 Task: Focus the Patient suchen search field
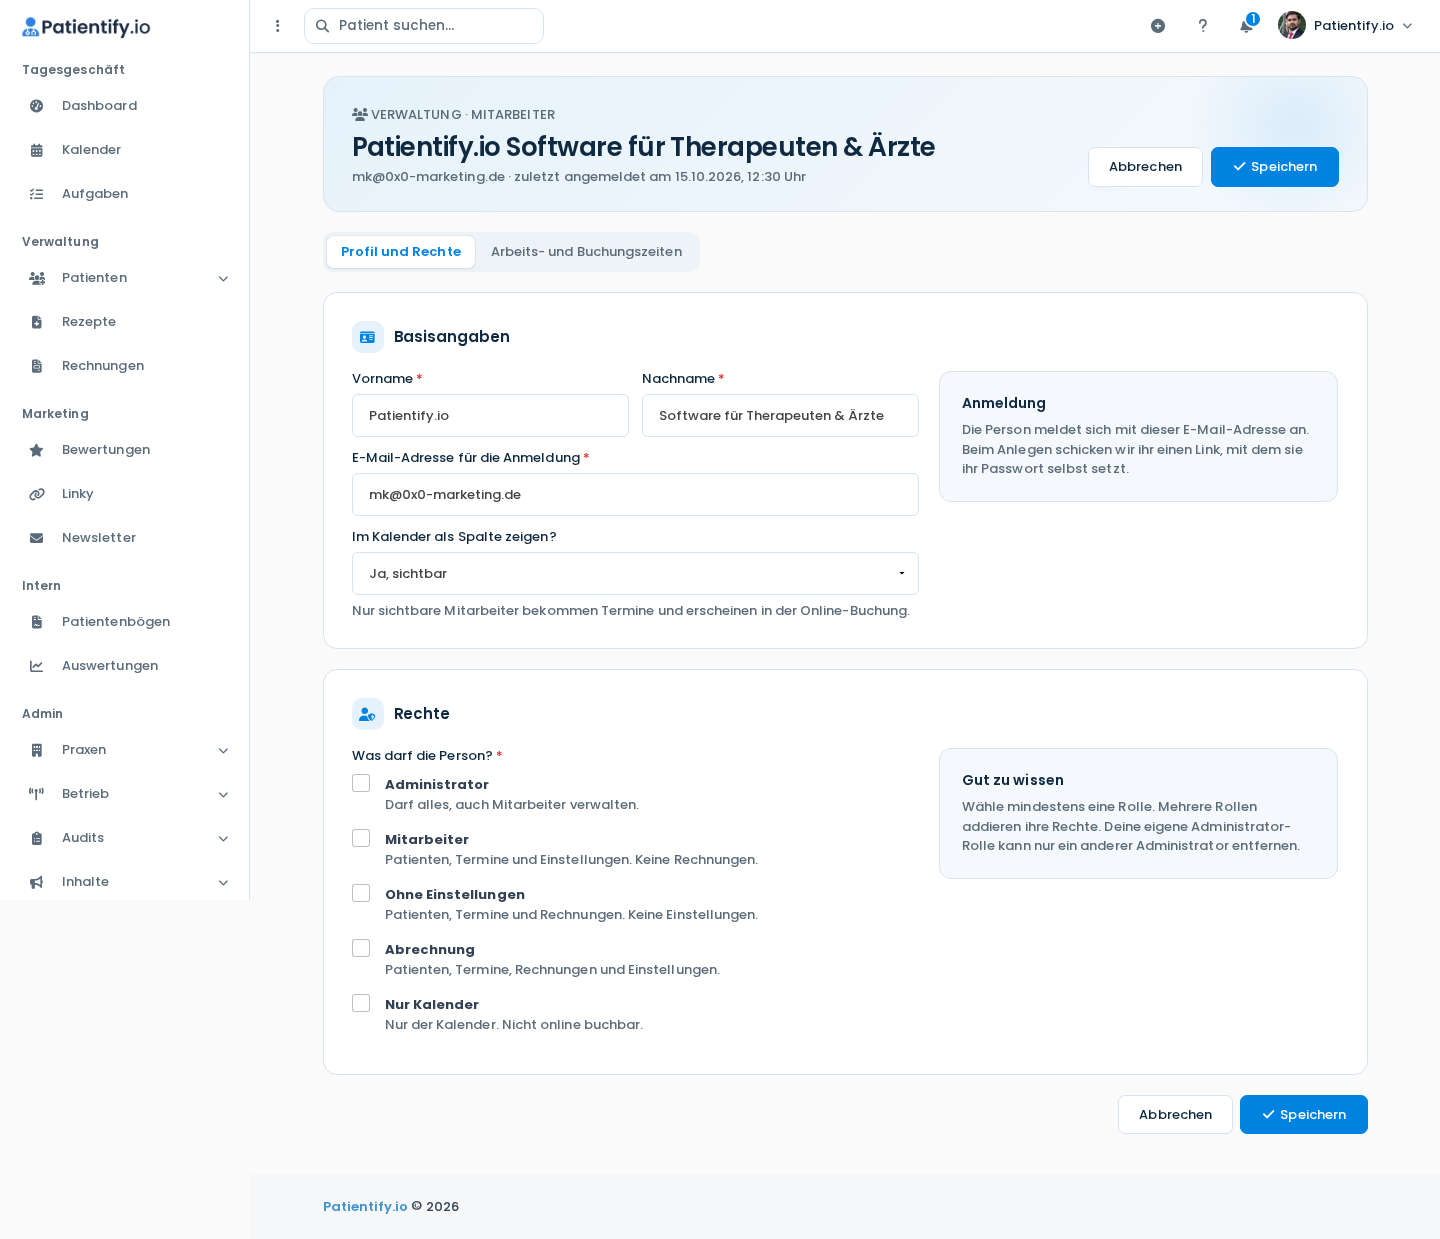tap(424, 26)
